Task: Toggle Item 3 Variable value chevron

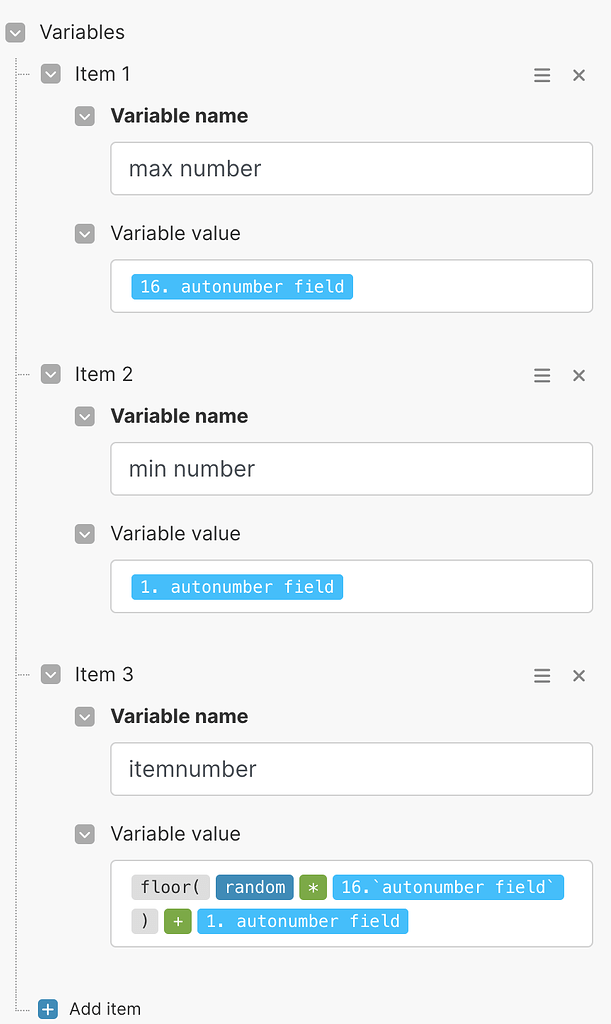Action: [85, 834]
